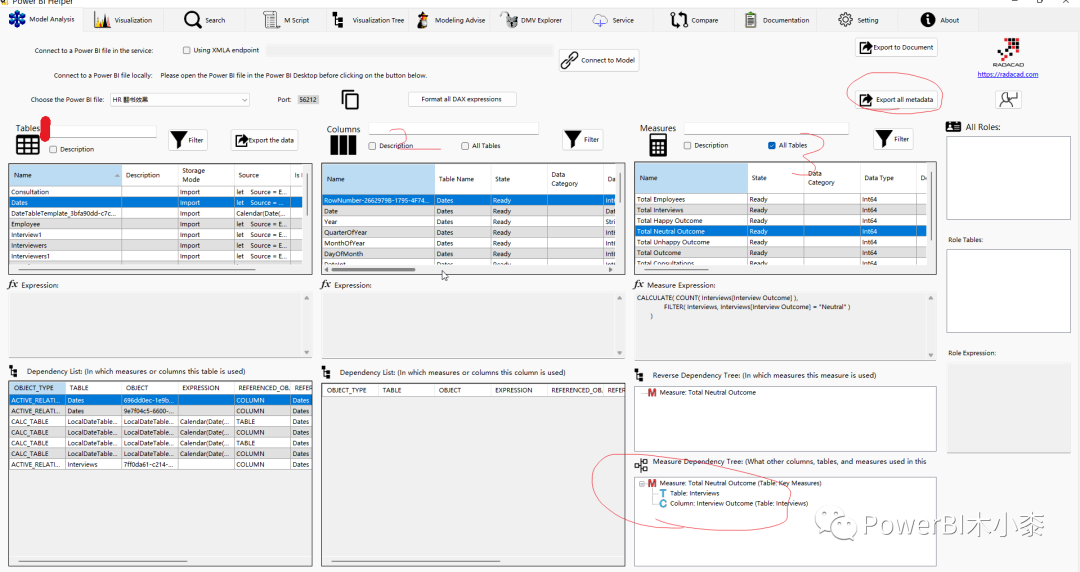This screenshot has width=1080, height=572.
Task: Select the Employee table row
Action: (x=156, y=224)
